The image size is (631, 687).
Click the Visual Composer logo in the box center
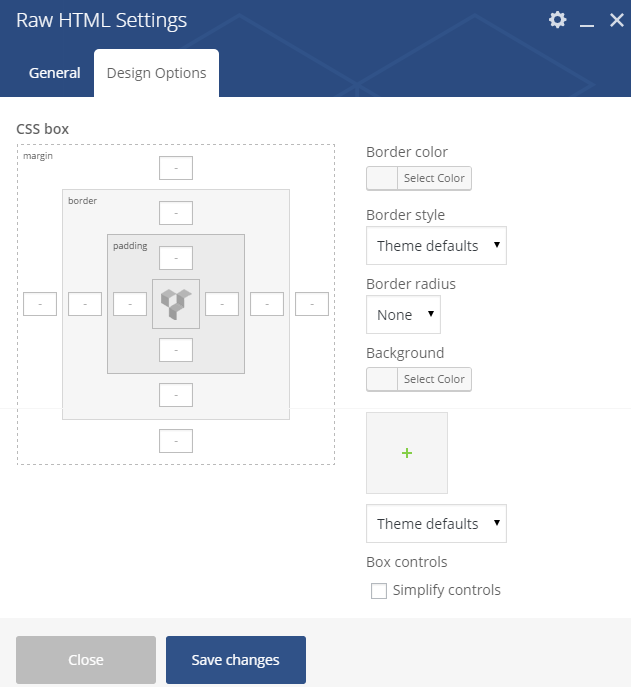pyautogui.click(x=176, y=304)
